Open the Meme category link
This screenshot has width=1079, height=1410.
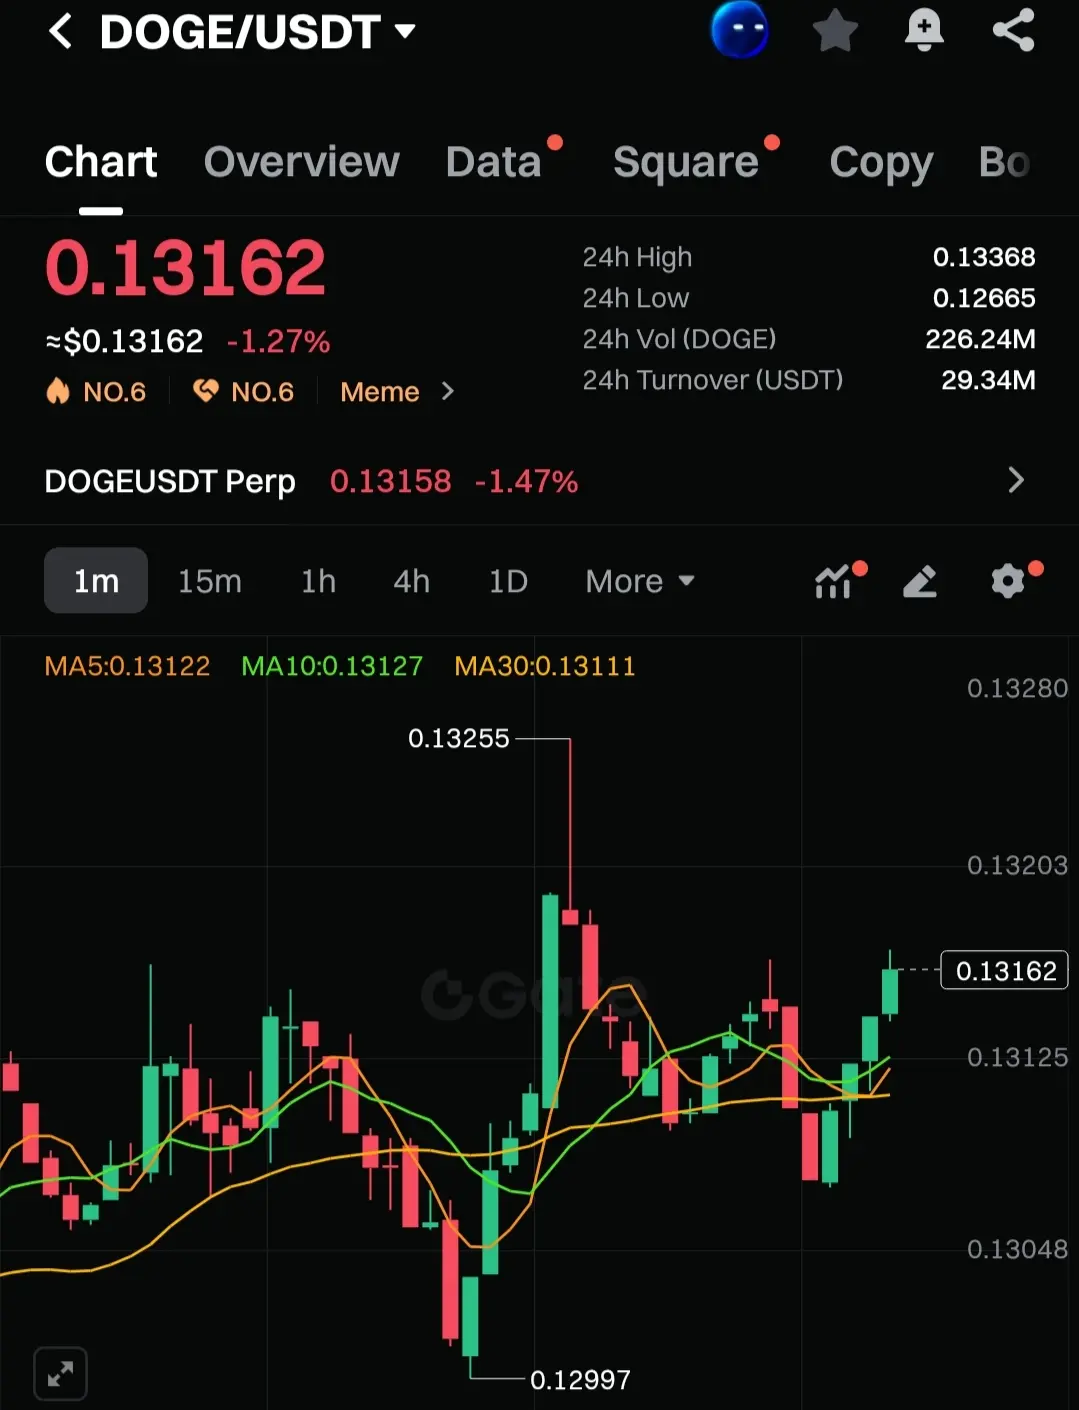click(x=379, y=392)
